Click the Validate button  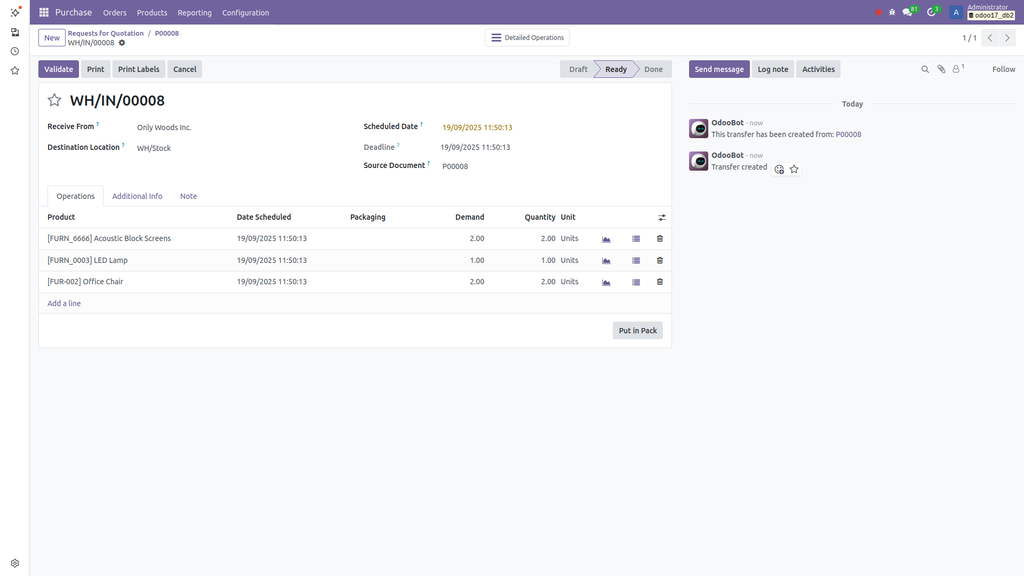(x=58, y=69)
